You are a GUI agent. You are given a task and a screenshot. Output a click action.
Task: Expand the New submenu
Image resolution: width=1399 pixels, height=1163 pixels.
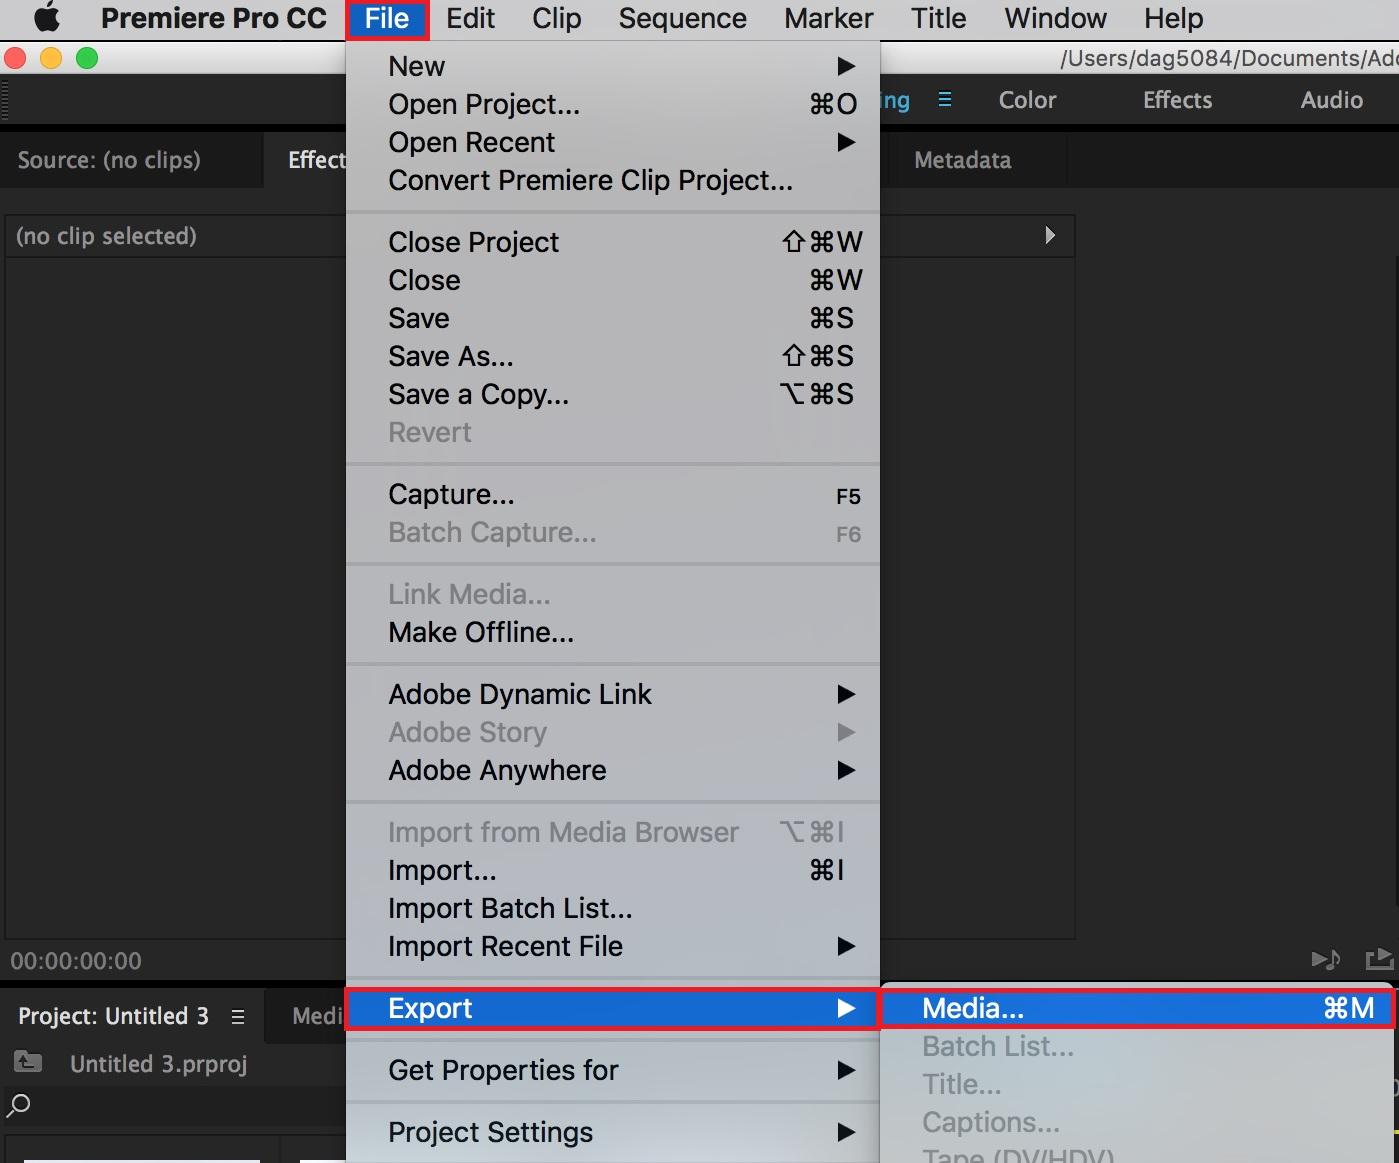613,66
